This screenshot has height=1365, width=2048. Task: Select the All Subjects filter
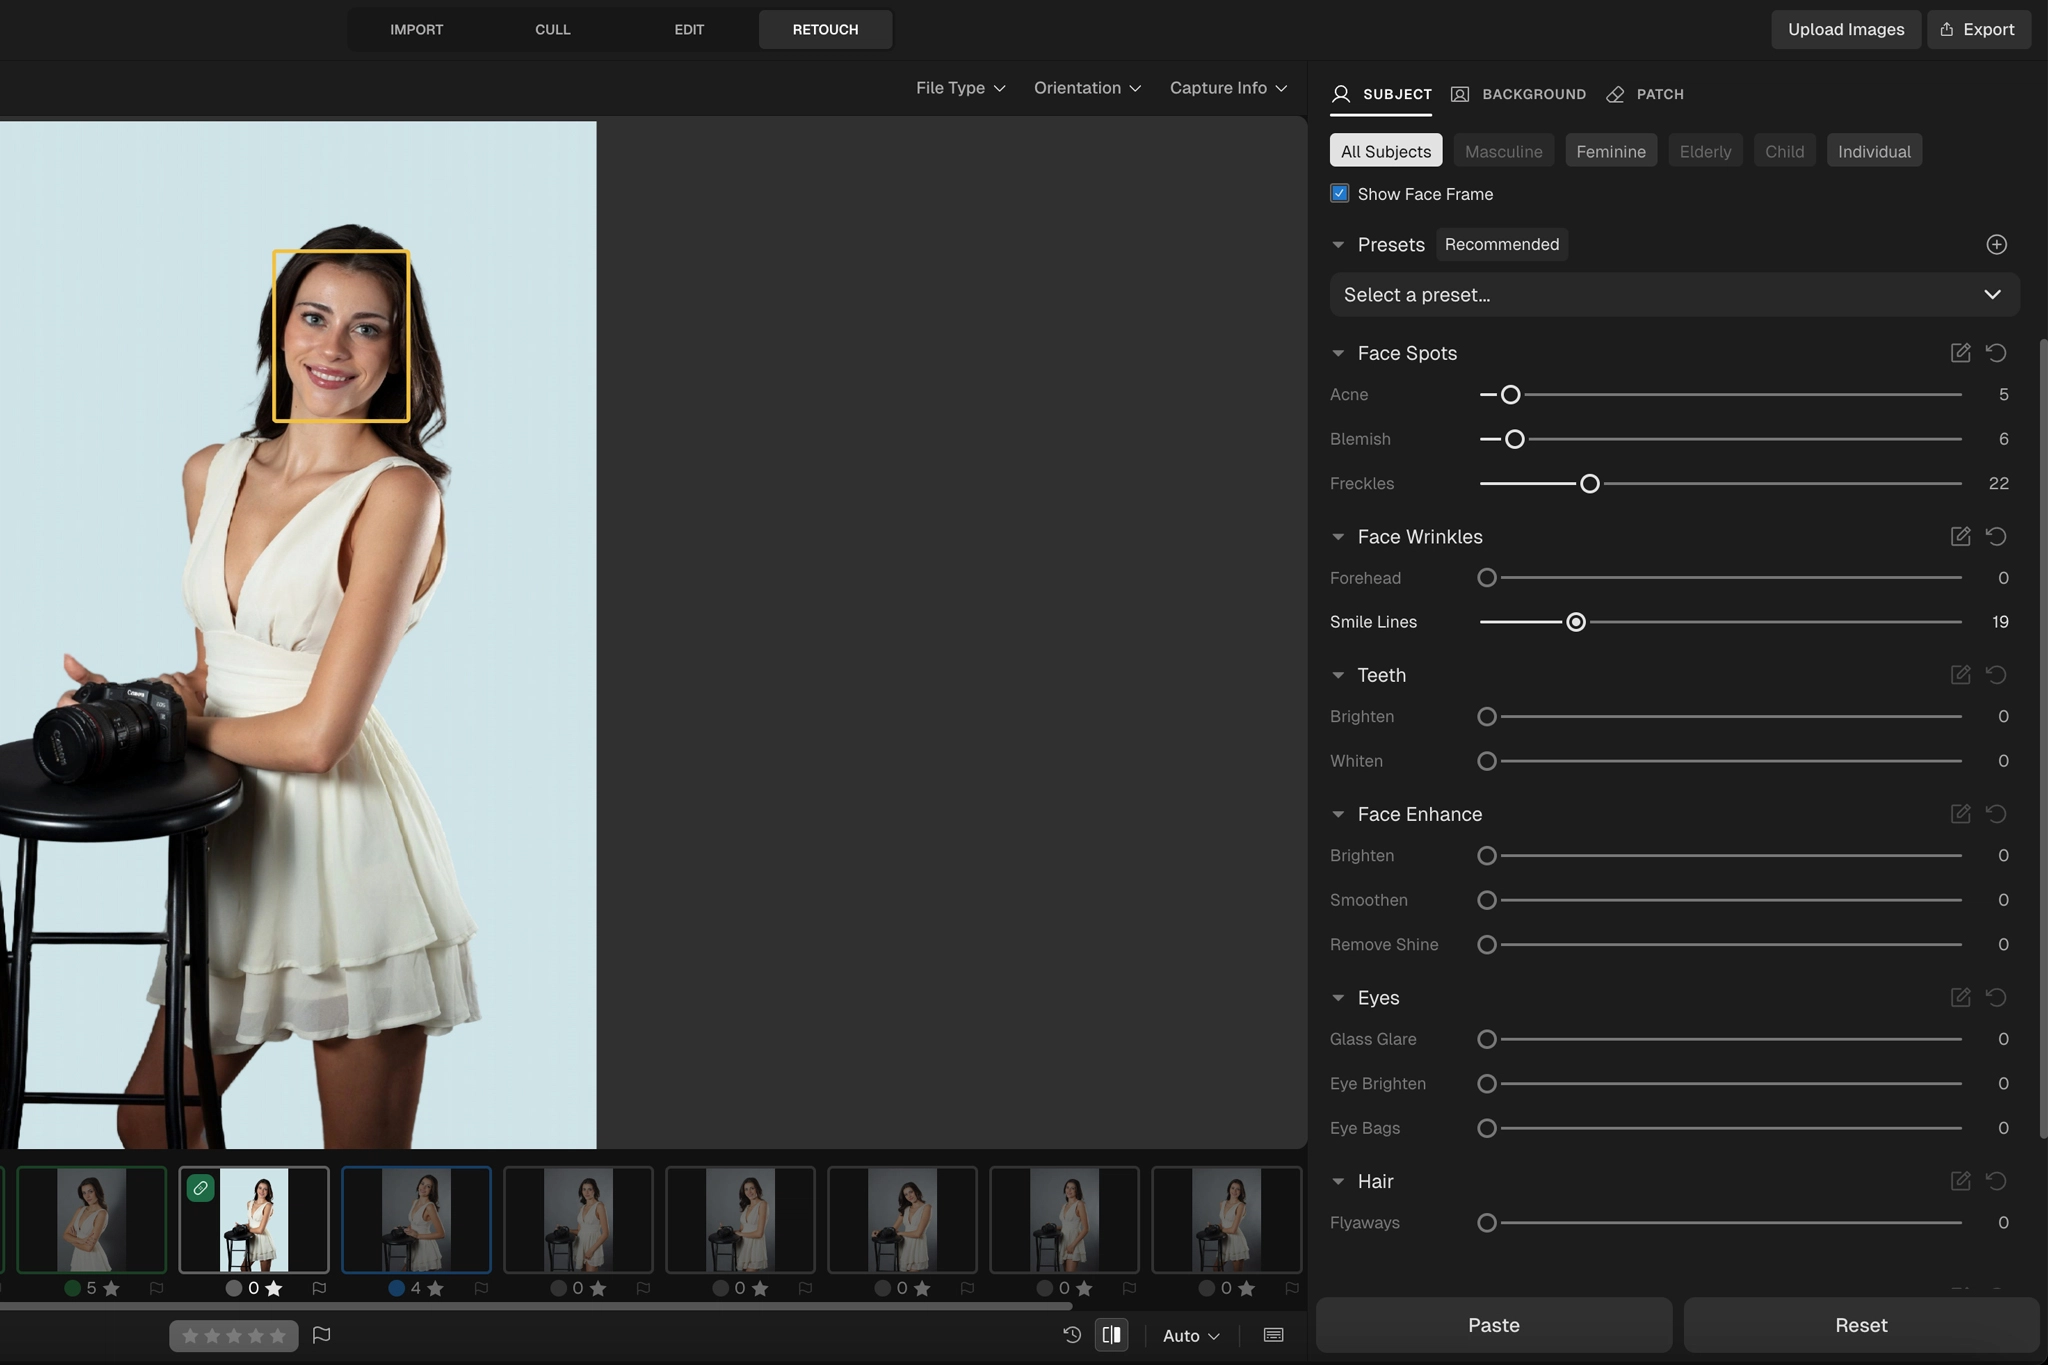[1385, 151]
